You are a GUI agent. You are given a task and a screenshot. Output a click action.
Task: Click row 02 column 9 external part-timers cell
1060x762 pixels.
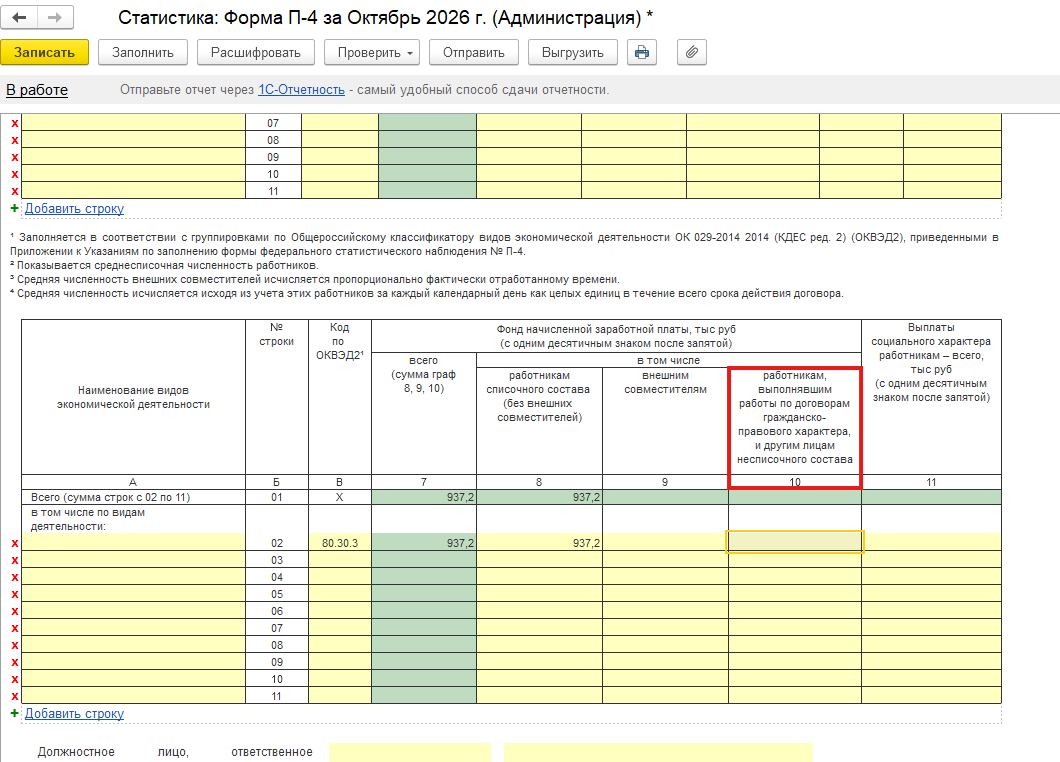pos(665,542)
